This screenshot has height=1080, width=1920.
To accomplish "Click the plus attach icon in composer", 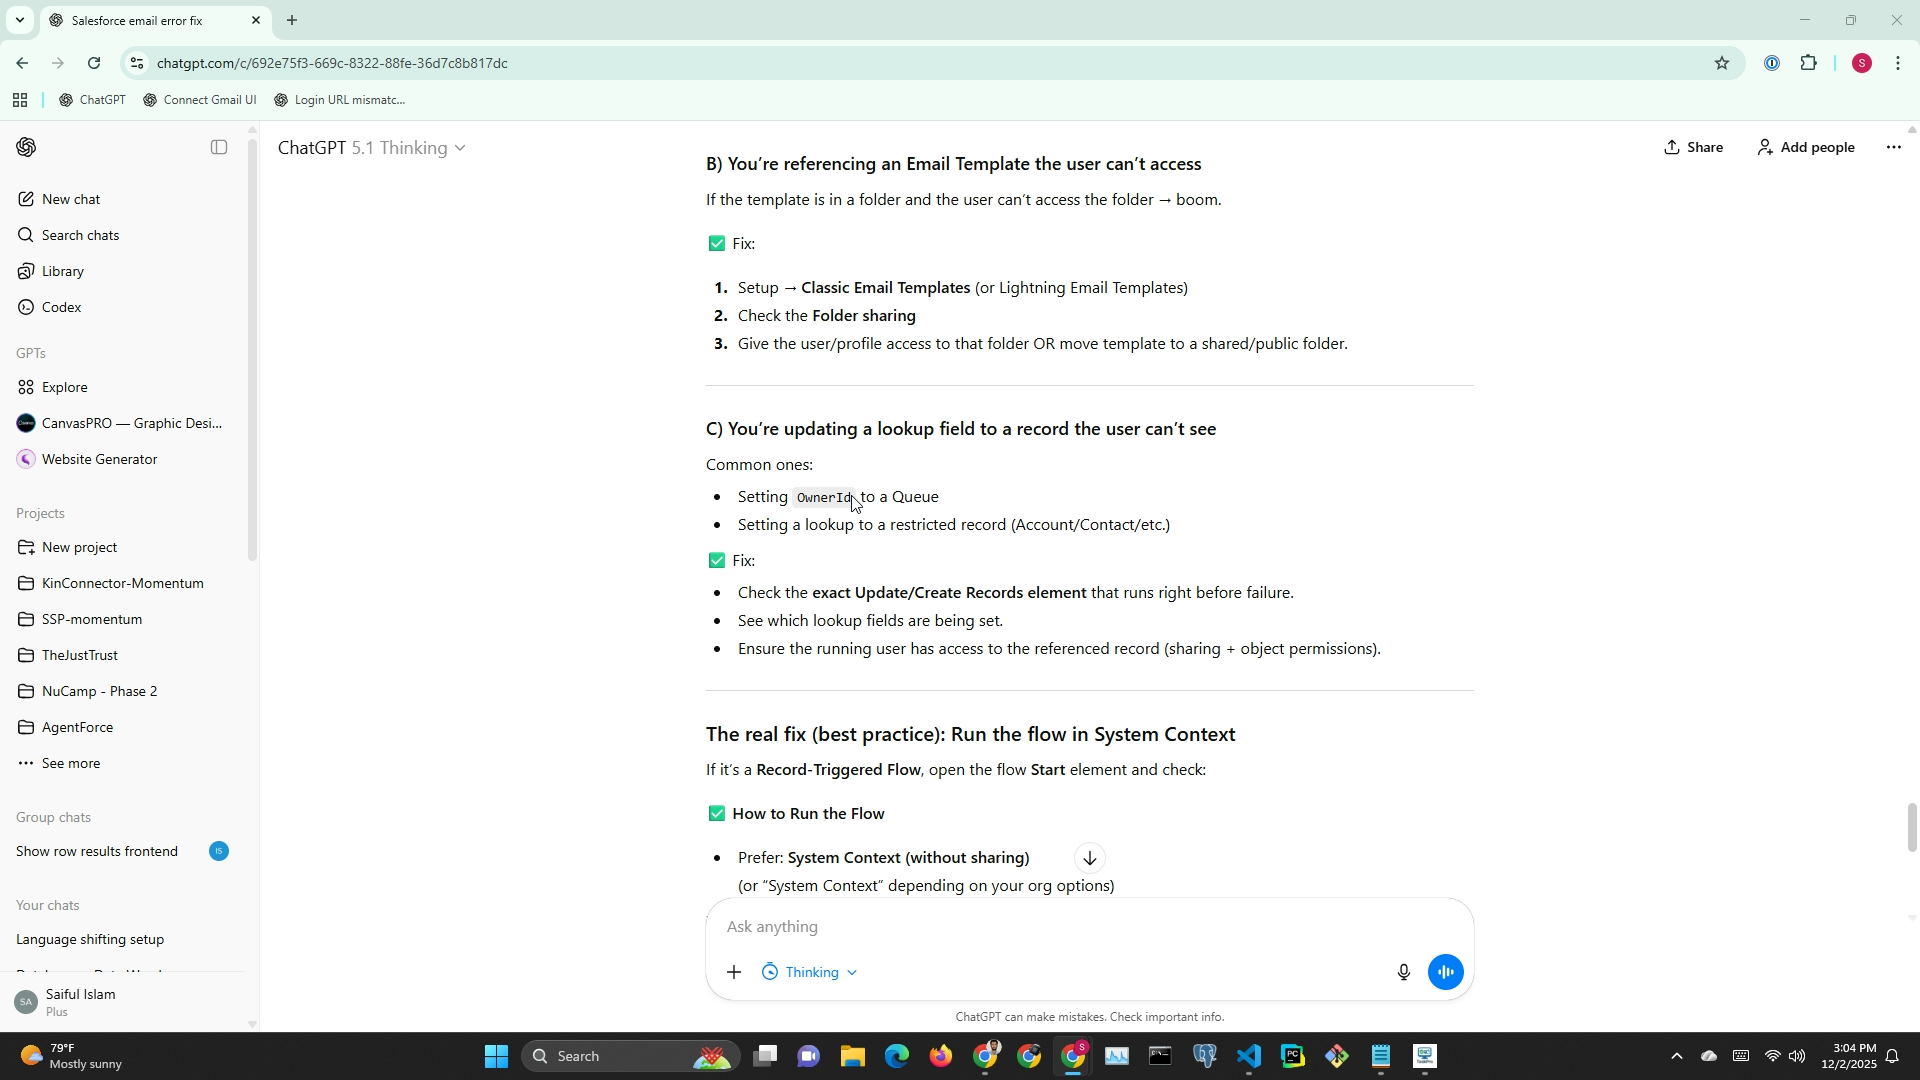I will coord(734,972).
